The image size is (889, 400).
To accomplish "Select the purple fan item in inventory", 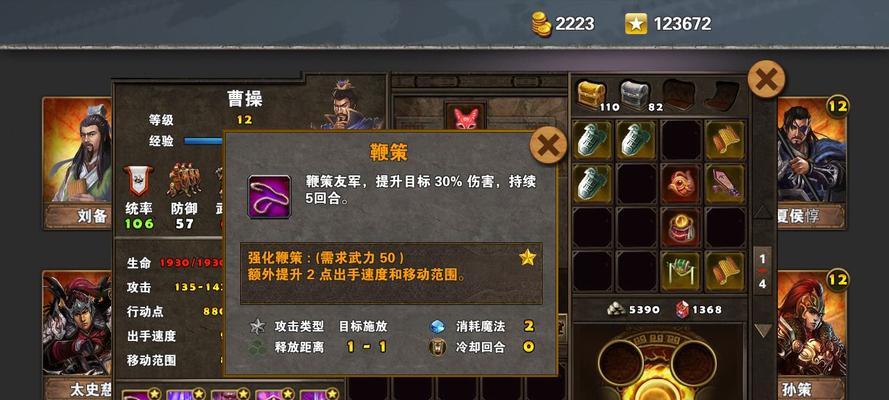I will pos(725,184).
